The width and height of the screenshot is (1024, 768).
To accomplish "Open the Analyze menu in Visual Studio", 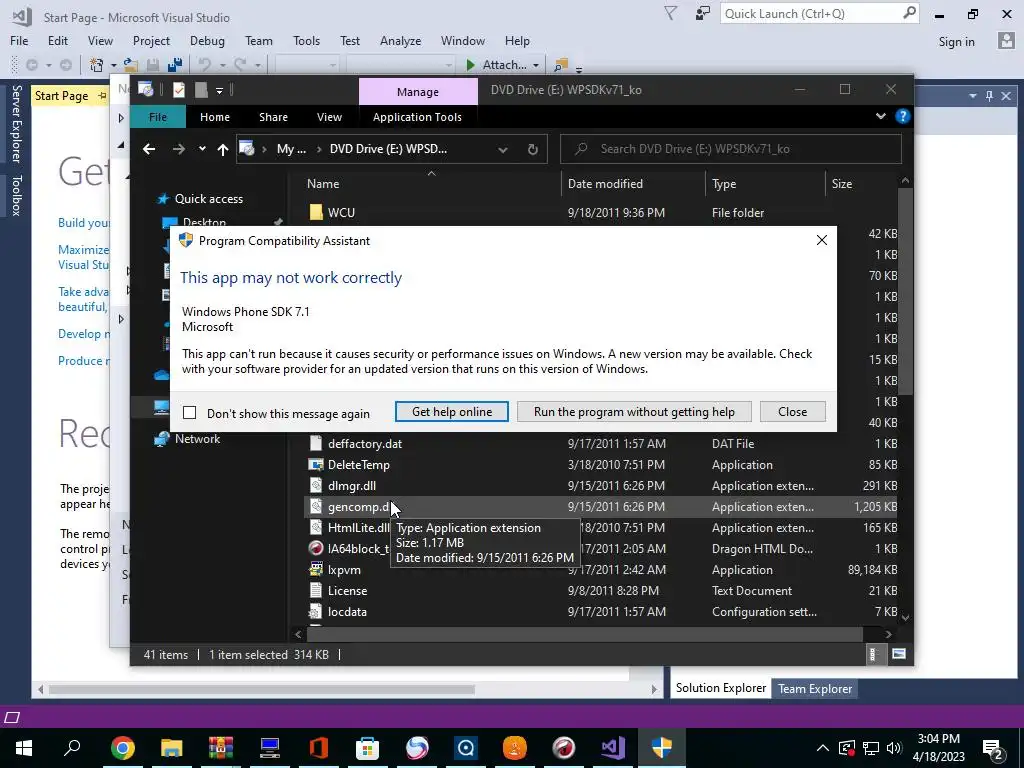I will 400,40.
